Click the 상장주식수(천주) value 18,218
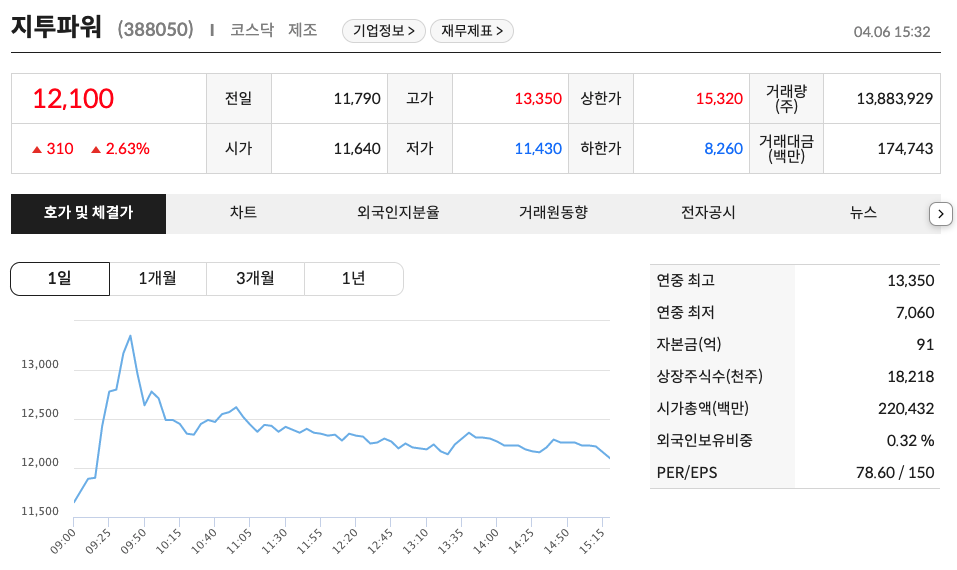Viewport: 957px width, 570px height. (911, 377)
